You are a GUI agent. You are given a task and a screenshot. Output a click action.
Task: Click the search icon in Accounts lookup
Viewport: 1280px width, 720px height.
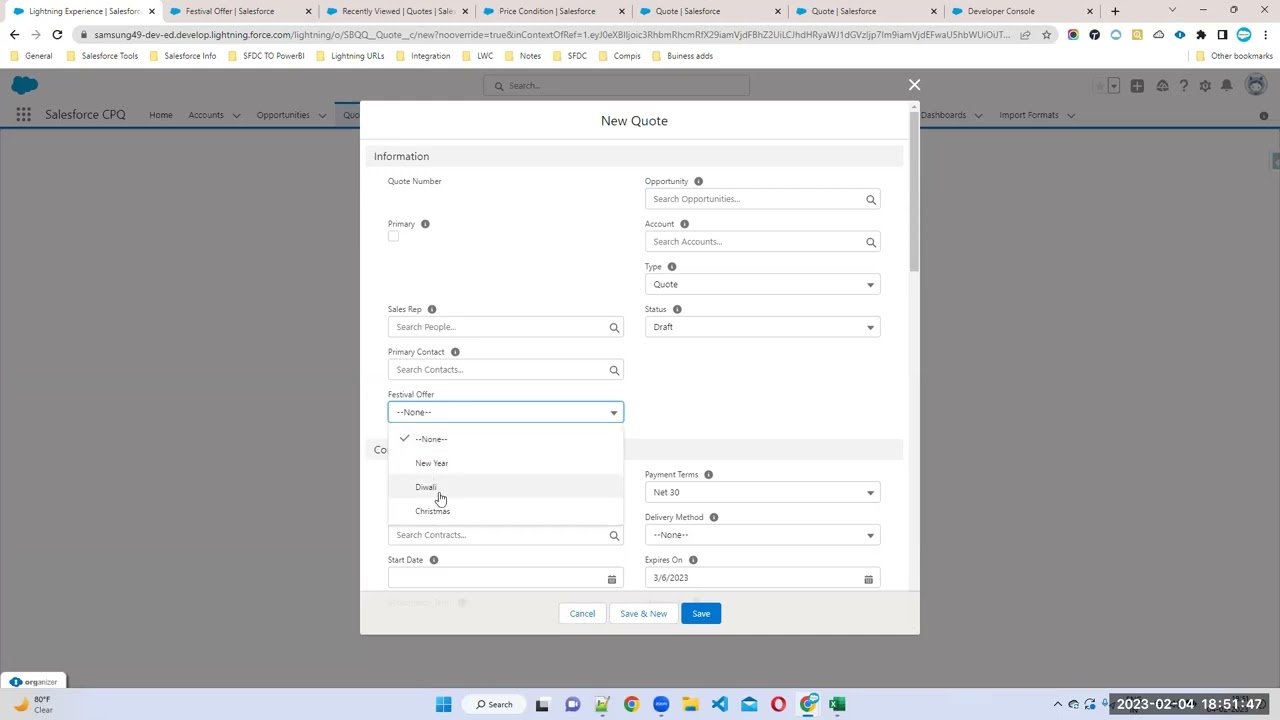coord(870,242)
